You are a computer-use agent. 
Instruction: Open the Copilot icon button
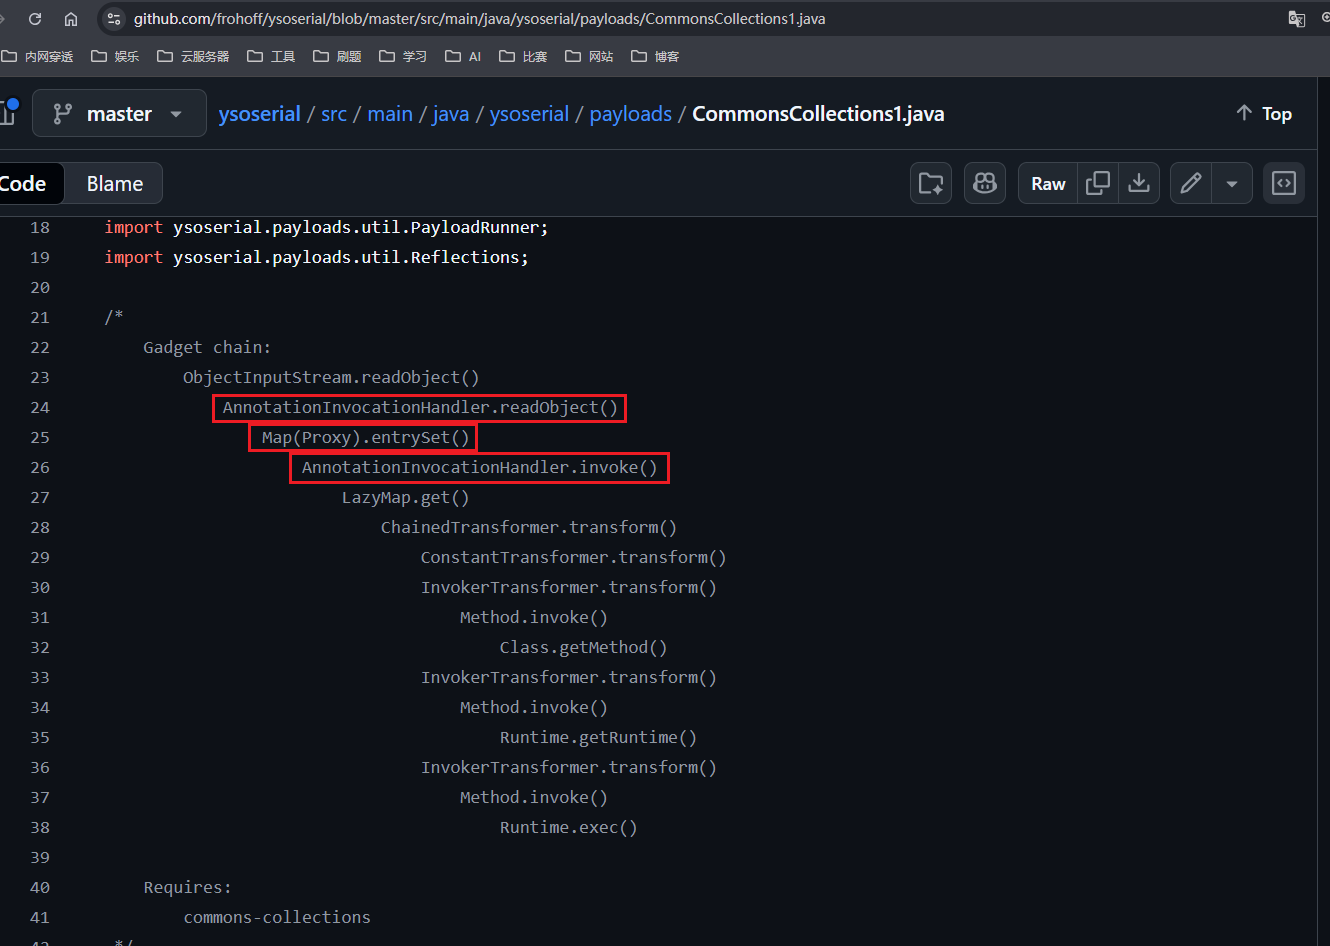(985, 183)
